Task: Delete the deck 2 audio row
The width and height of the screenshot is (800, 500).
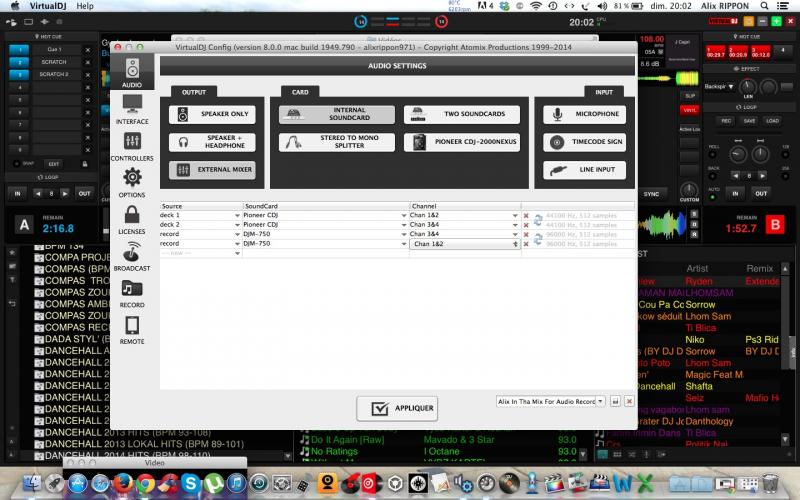Action: [526, 225]
